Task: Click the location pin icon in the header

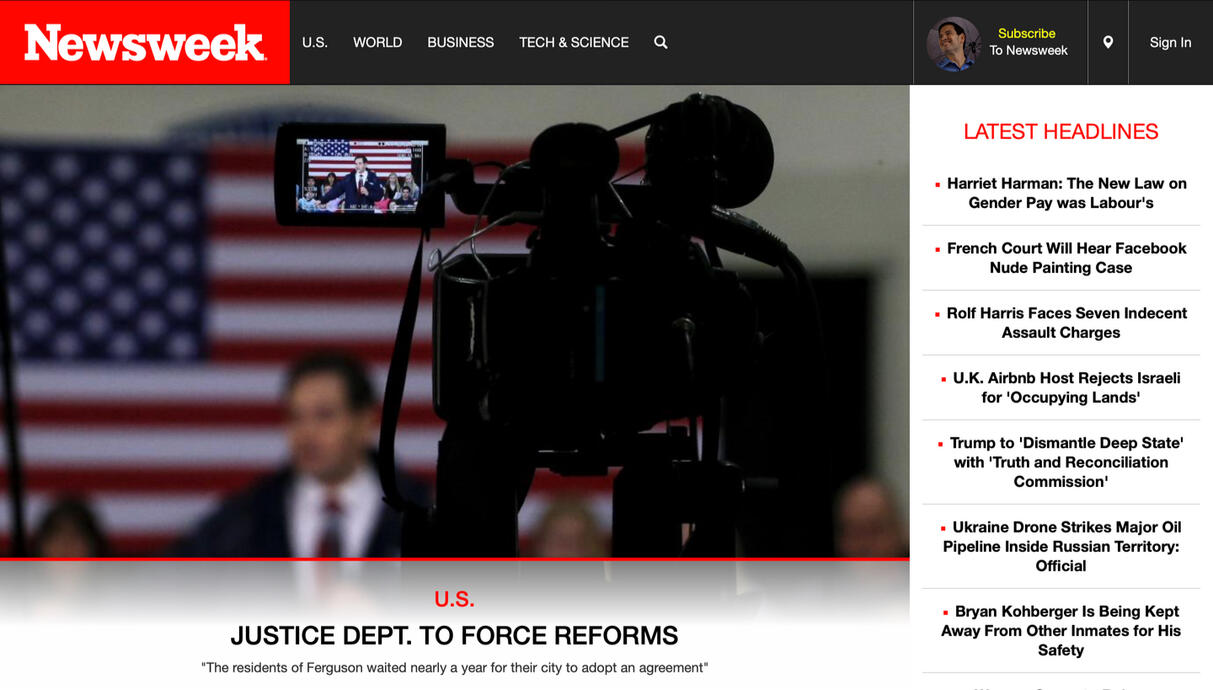Action: tap(1108, 42)
